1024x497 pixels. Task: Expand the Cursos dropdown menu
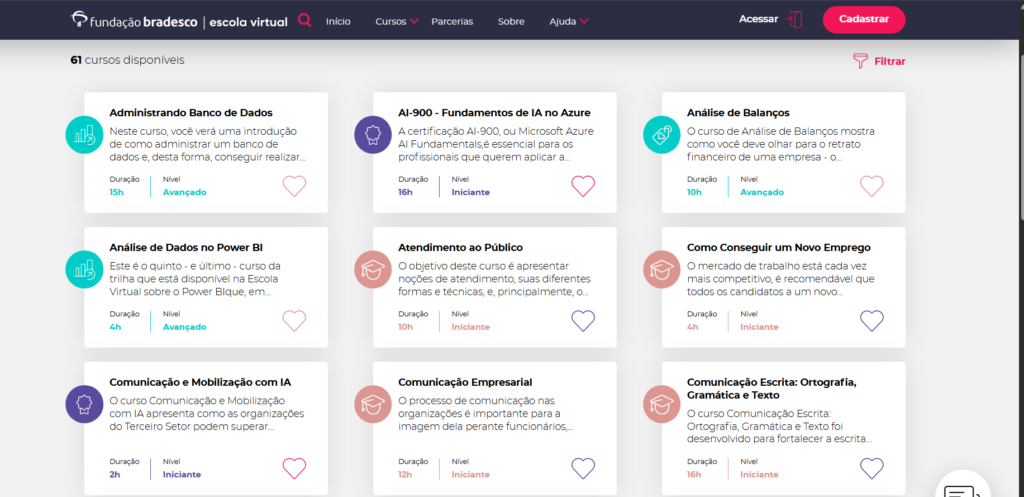click(396, 22)
